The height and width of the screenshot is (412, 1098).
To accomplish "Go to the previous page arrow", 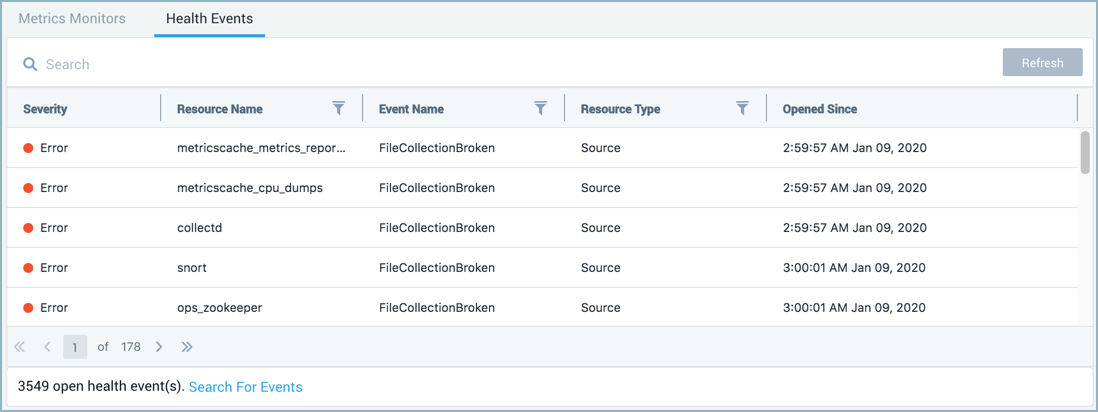I will (47, 347).
